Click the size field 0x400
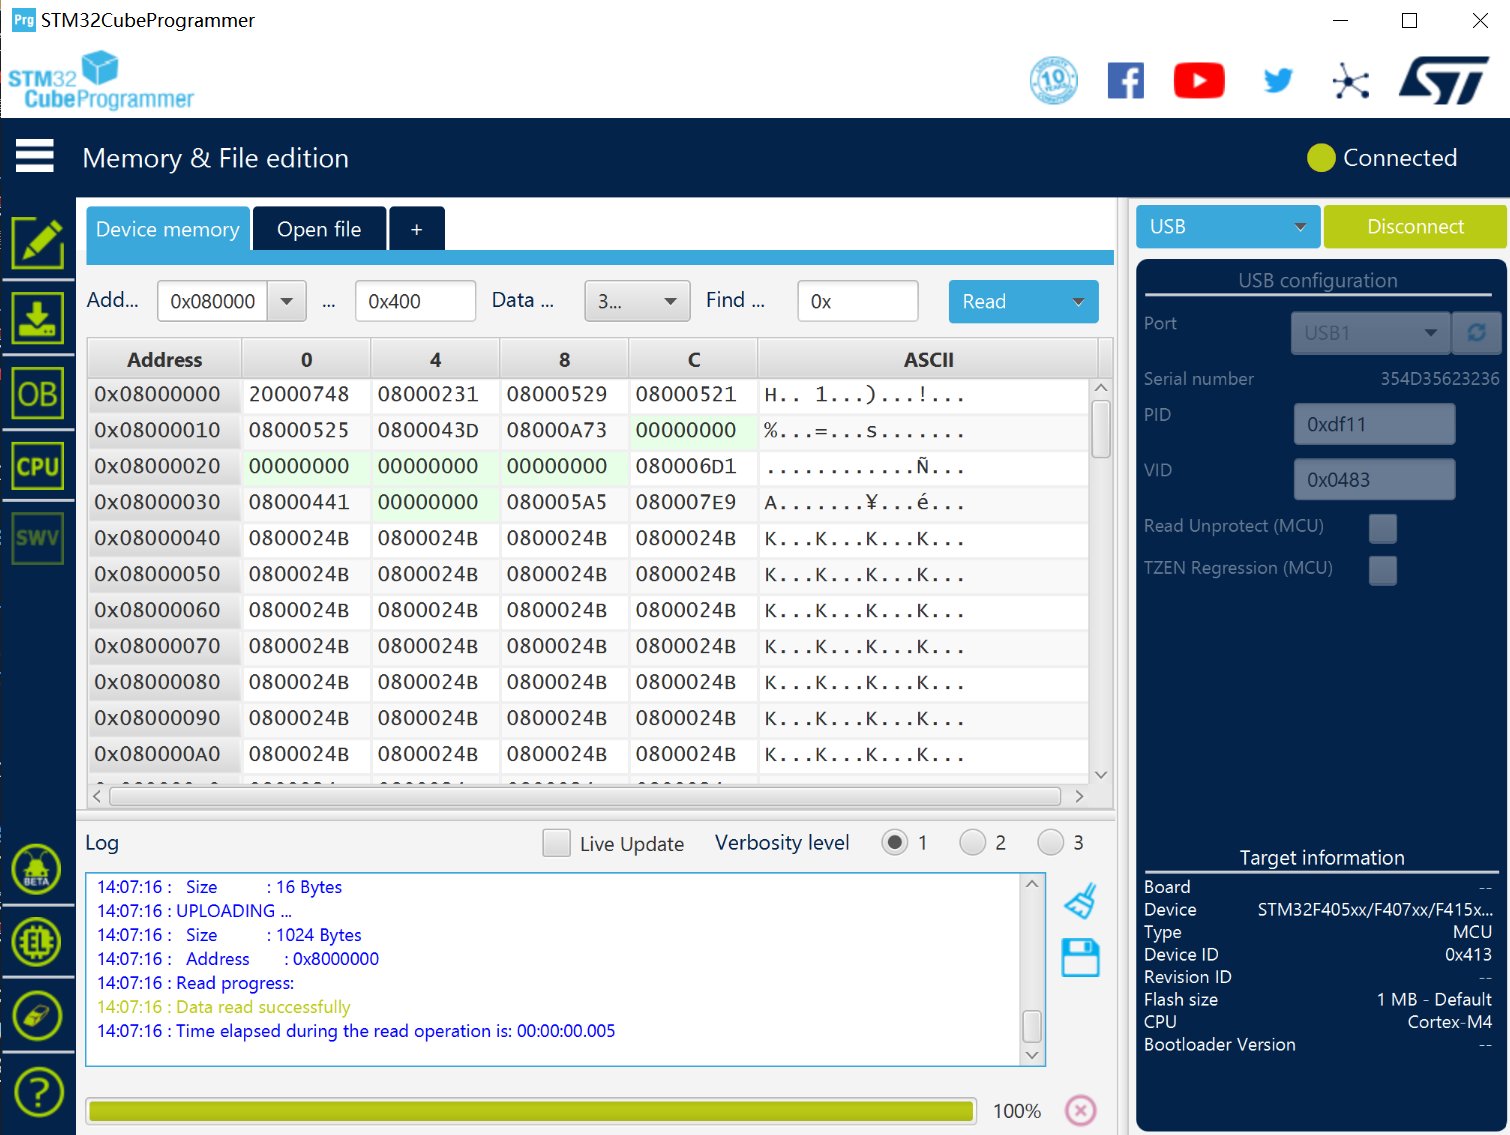 pos(415,301)
